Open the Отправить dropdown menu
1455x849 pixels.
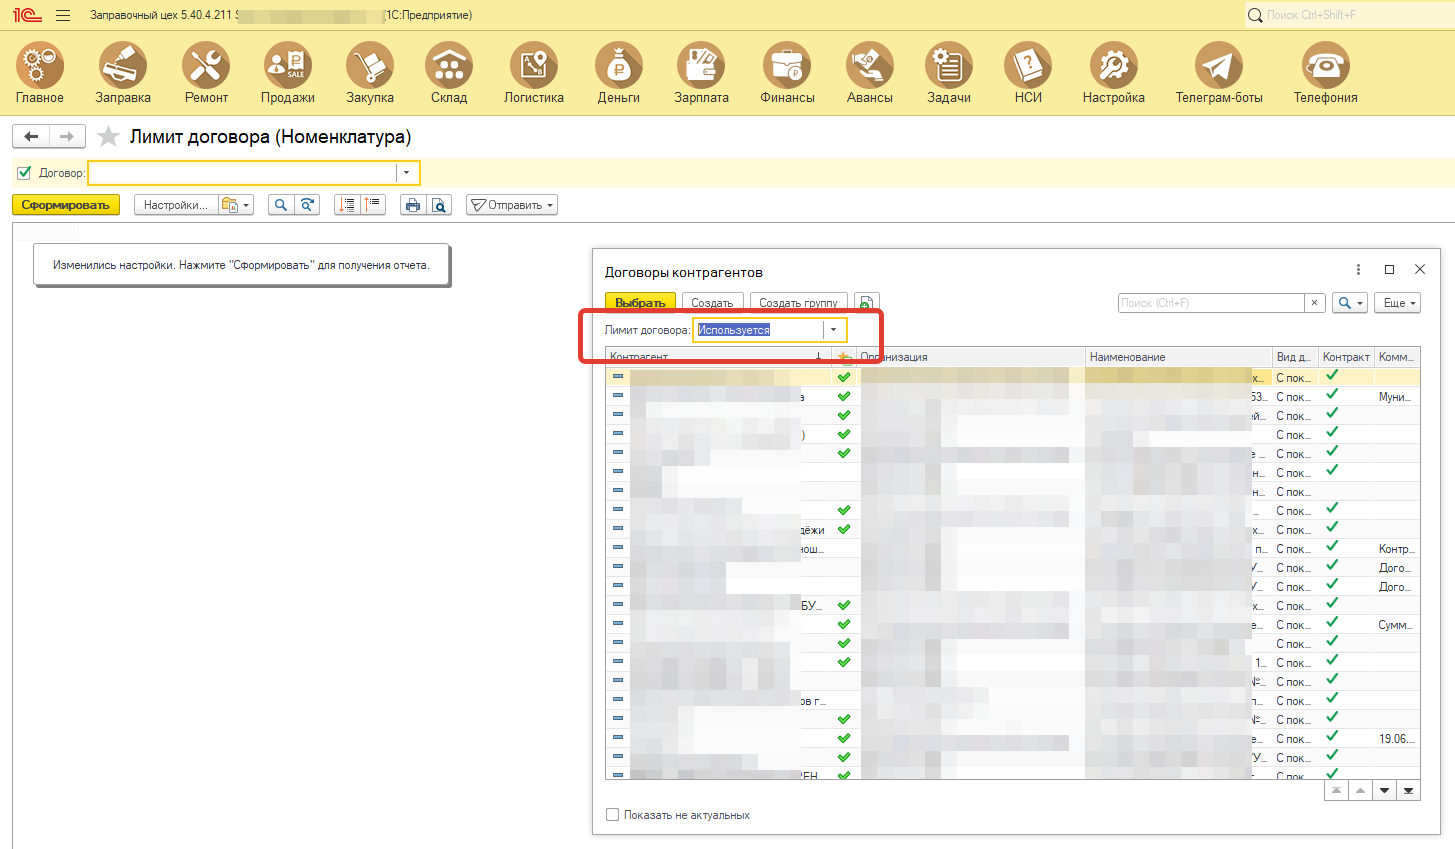tap(512, 205)
